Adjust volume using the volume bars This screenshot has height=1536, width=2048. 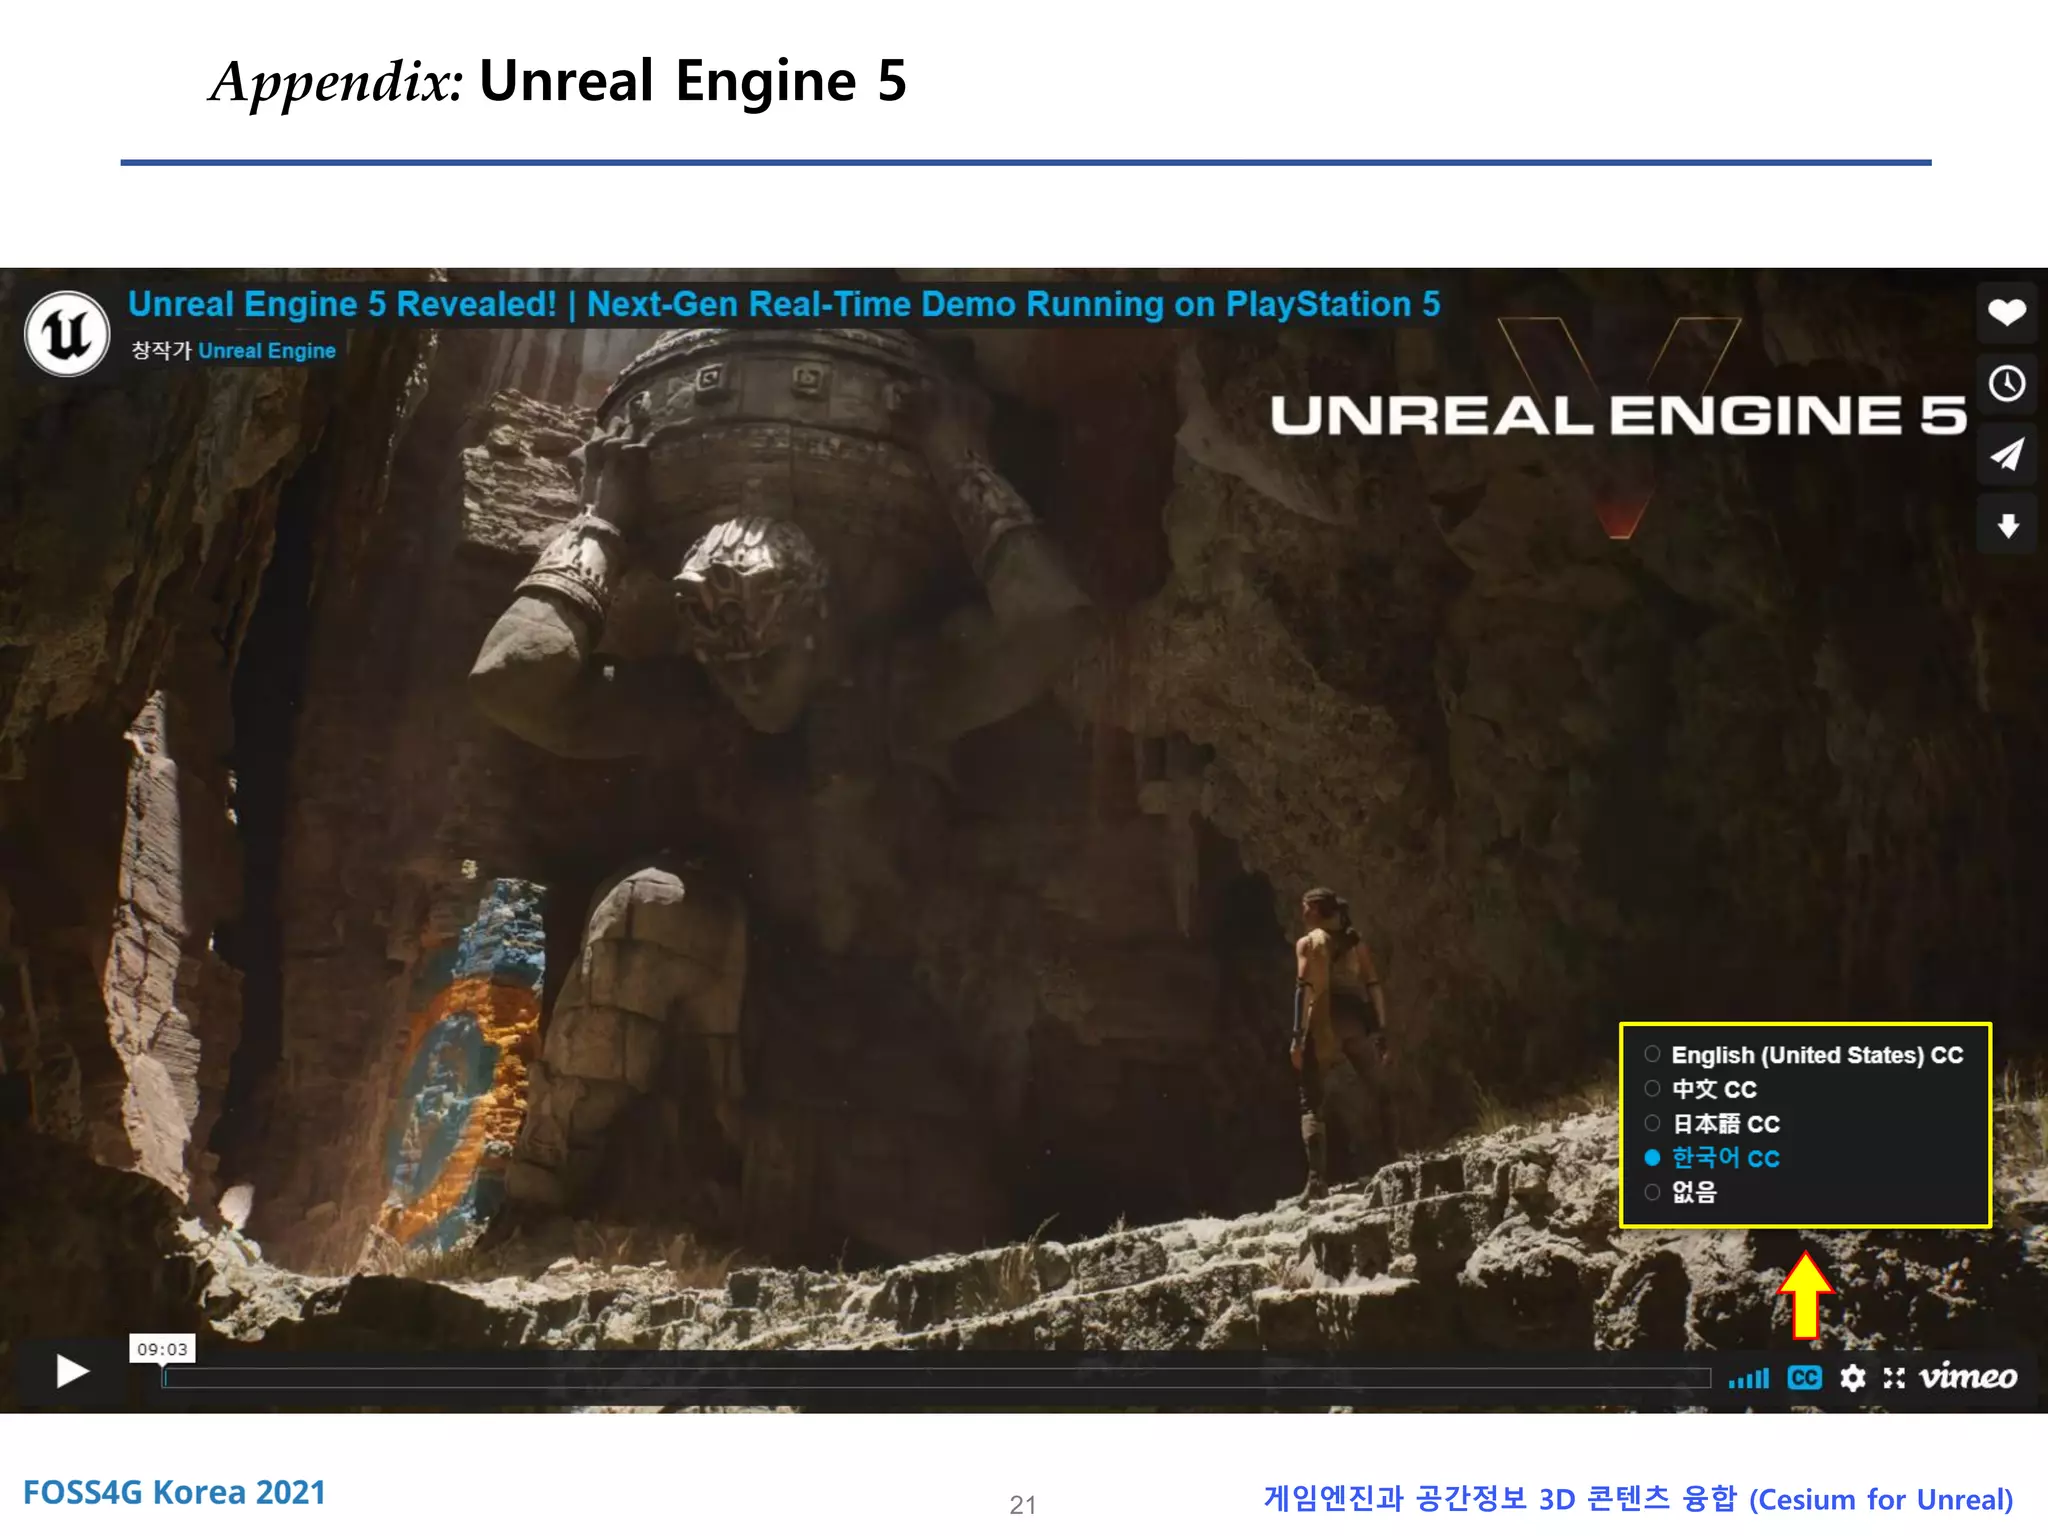(1748, 1378)
